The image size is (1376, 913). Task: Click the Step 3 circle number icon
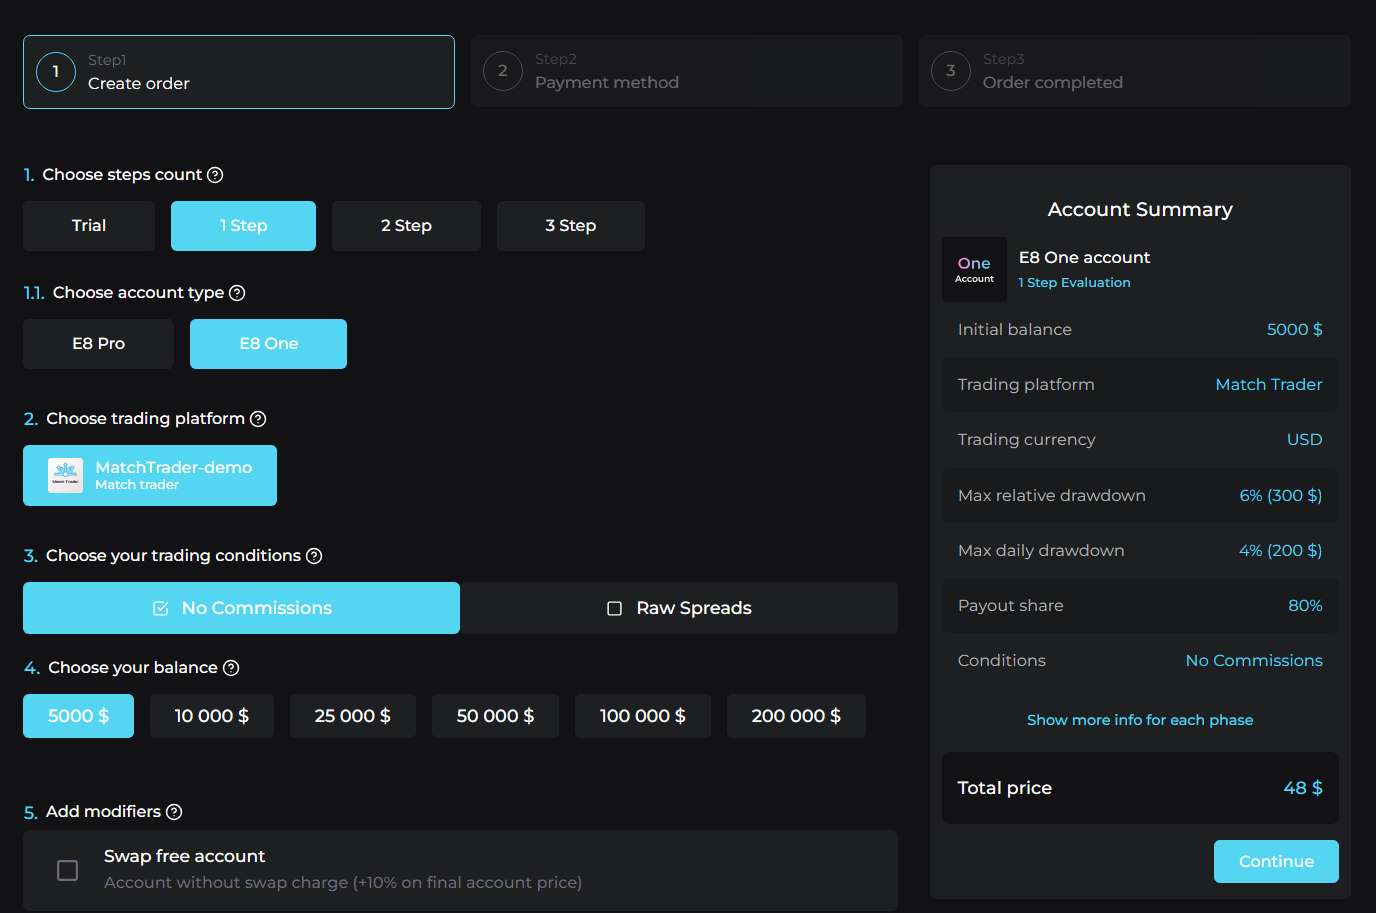click(x=951, y=71)
